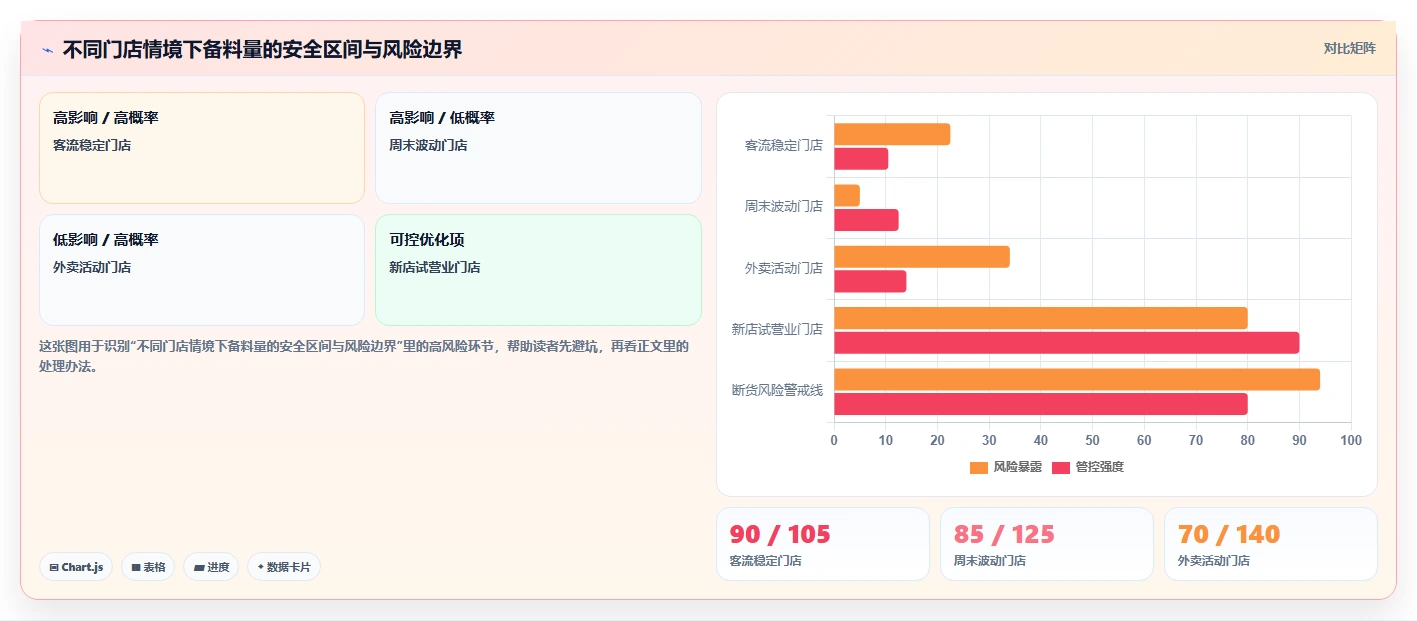The image size is (1417, 621).
Task: Click the red bar for 断货风险警戒线
Action: tap(1041, 404)
